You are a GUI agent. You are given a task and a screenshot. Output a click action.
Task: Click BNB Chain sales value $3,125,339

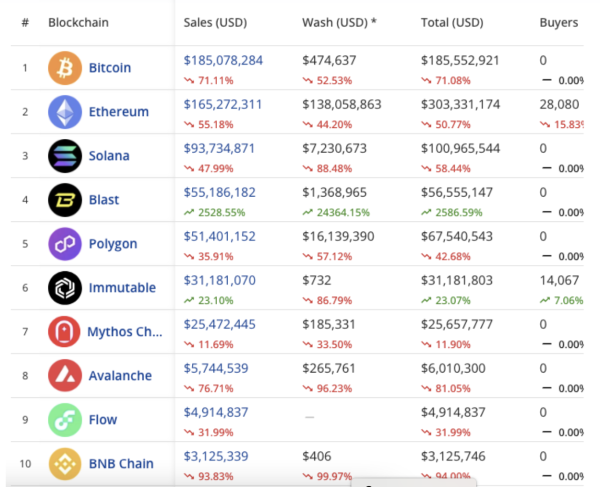coord(216,456)
